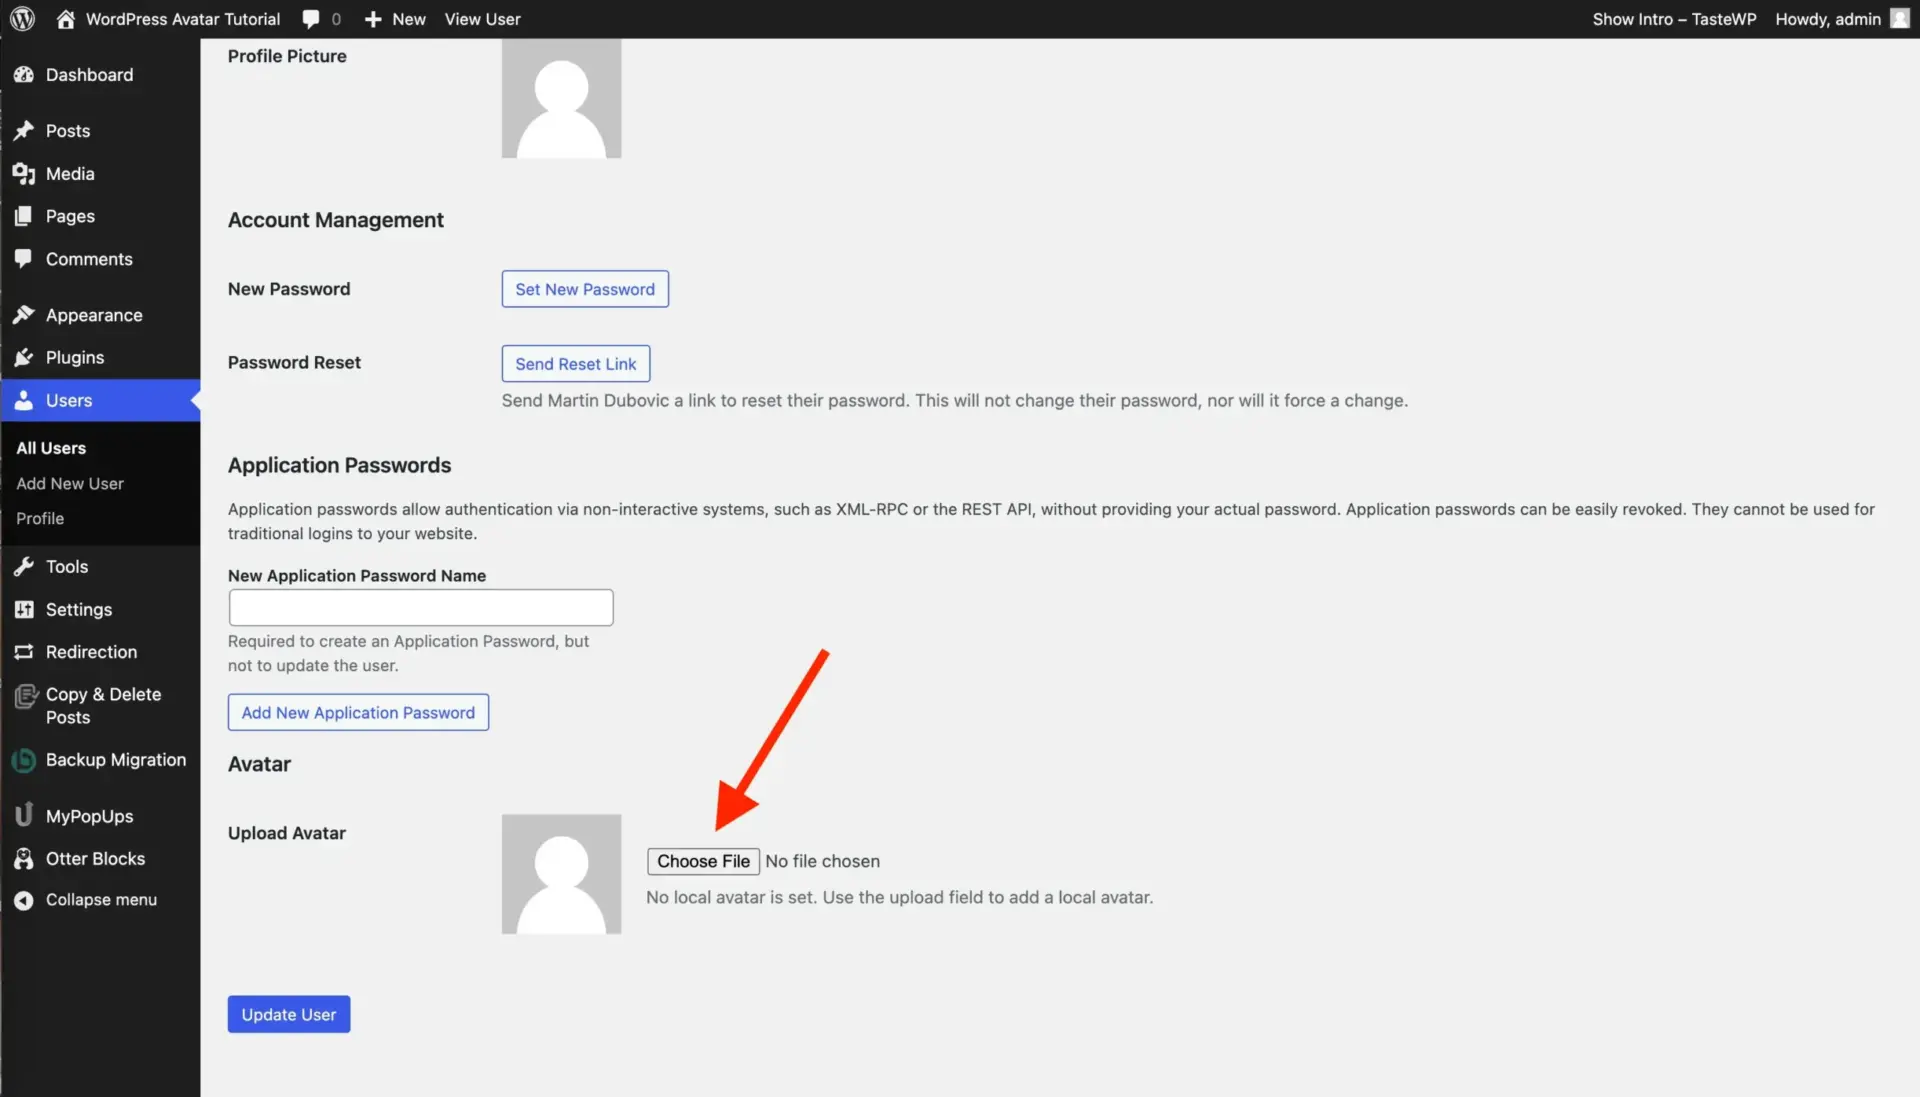Open the Add New User page
Viewport: 1920px width, 1097px height.
coord(70,483)
